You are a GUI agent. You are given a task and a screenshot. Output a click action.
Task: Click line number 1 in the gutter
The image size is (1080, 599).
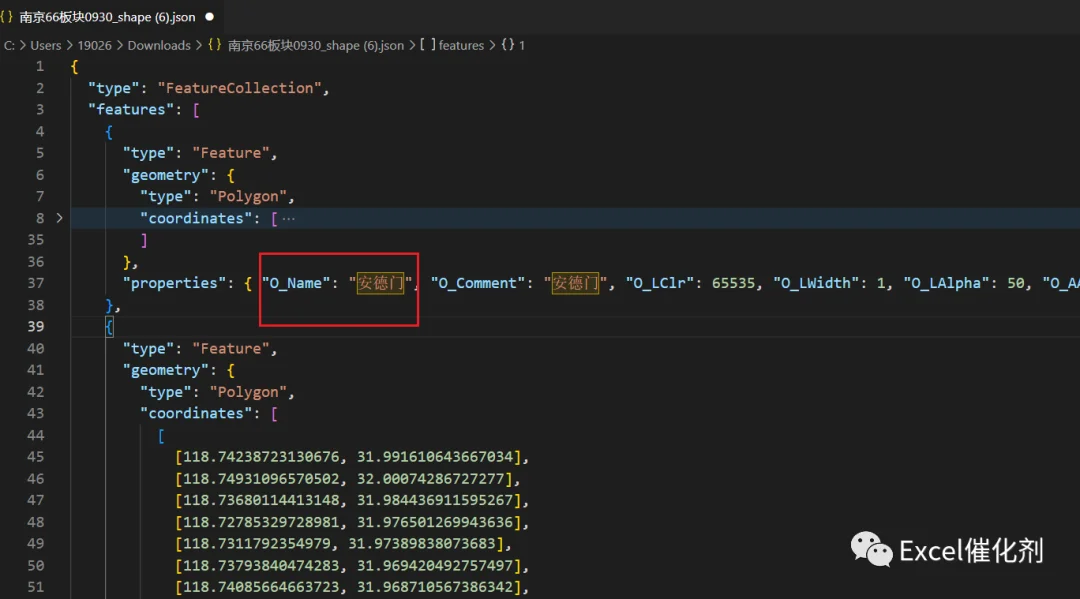40,66
